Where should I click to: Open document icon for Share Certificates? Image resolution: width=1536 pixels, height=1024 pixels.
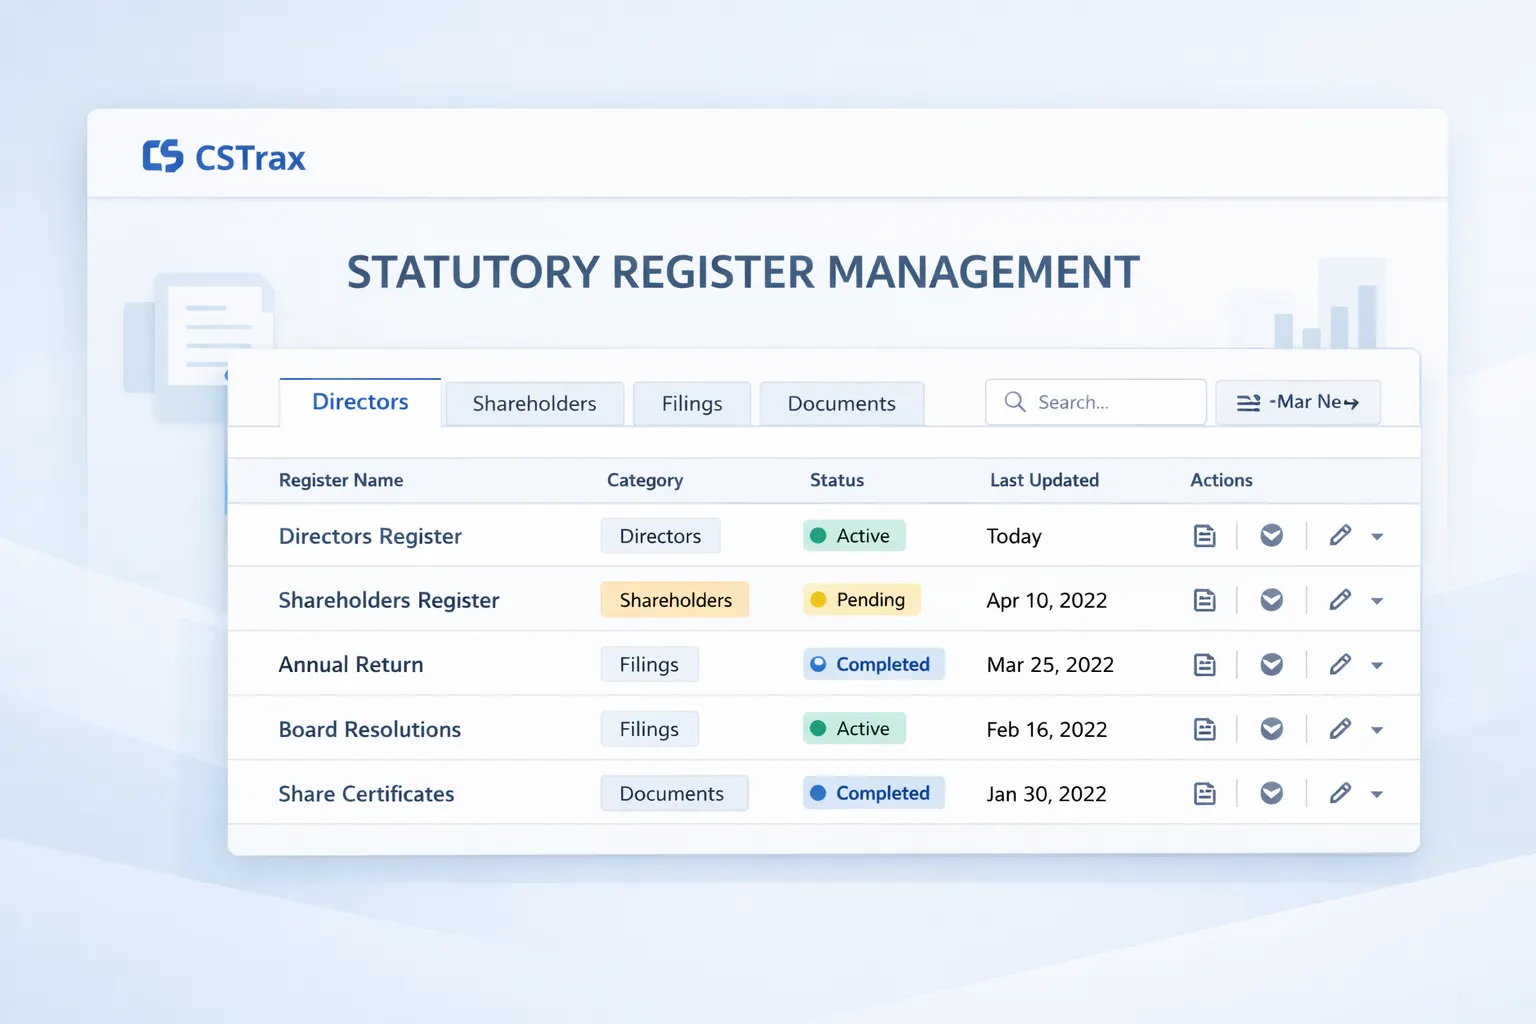(x=1205, y=794)
